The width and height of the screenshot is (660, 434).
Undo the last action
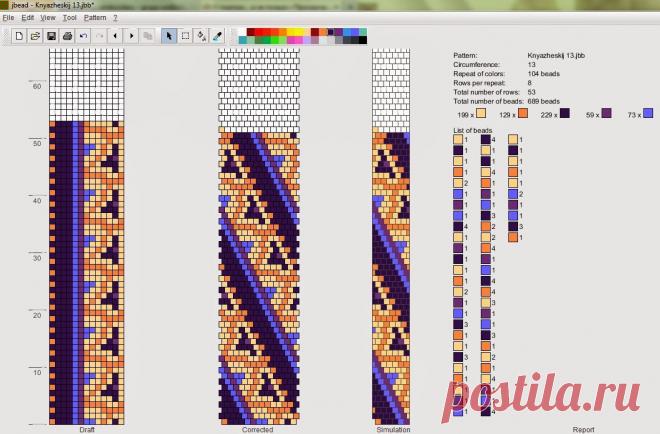pos(83,36)
